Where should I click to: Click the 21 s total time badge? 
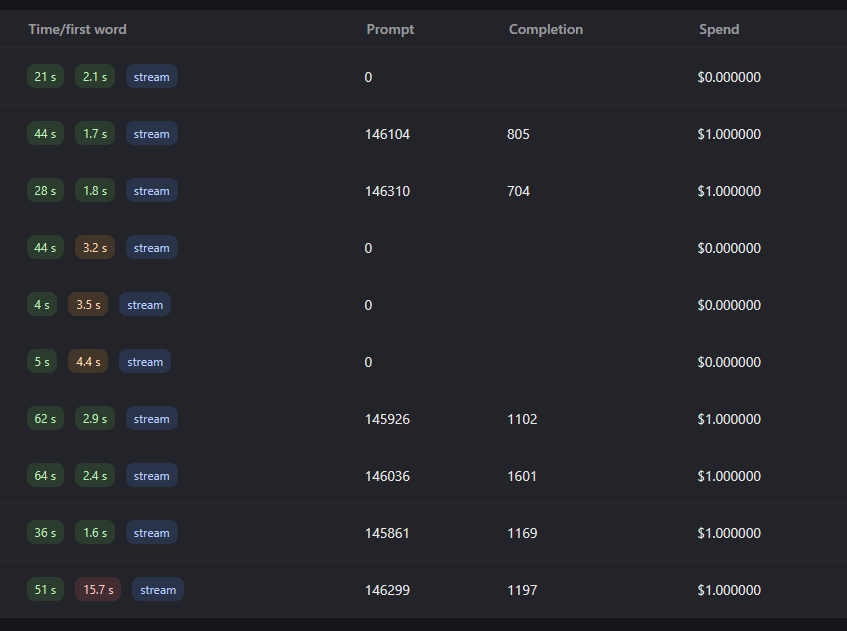coord(45,77)
